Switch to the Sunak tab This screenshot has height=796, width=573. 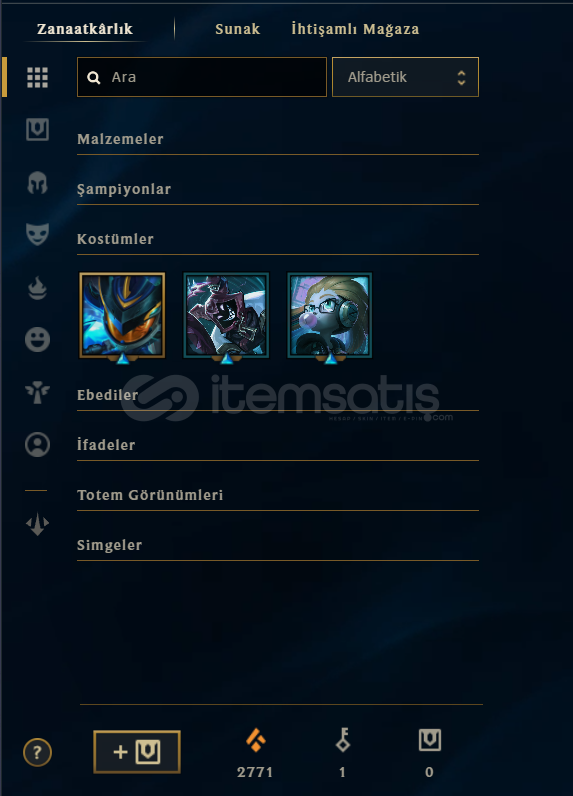pos(238,29)
